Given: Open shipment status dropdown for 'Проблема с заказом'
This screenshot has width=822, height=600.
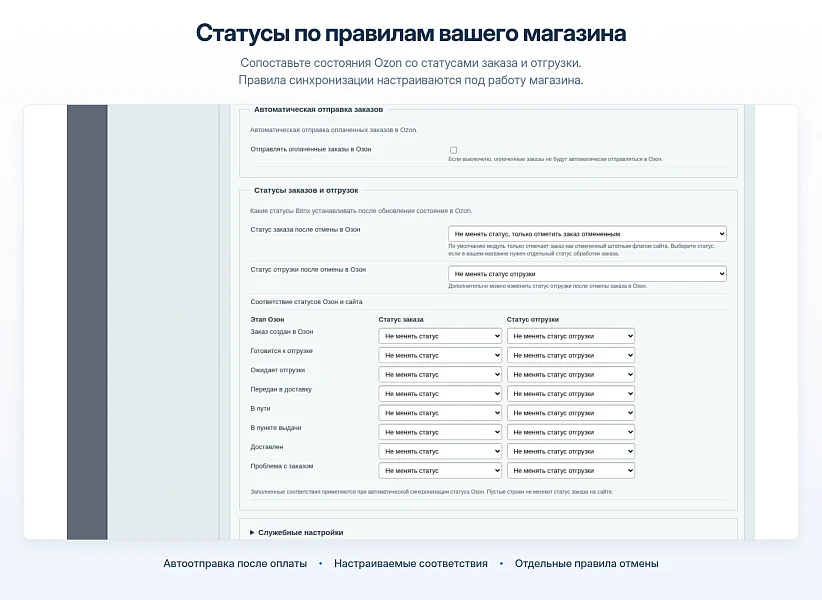Looking at the screenshot, I should pos(571,471).
